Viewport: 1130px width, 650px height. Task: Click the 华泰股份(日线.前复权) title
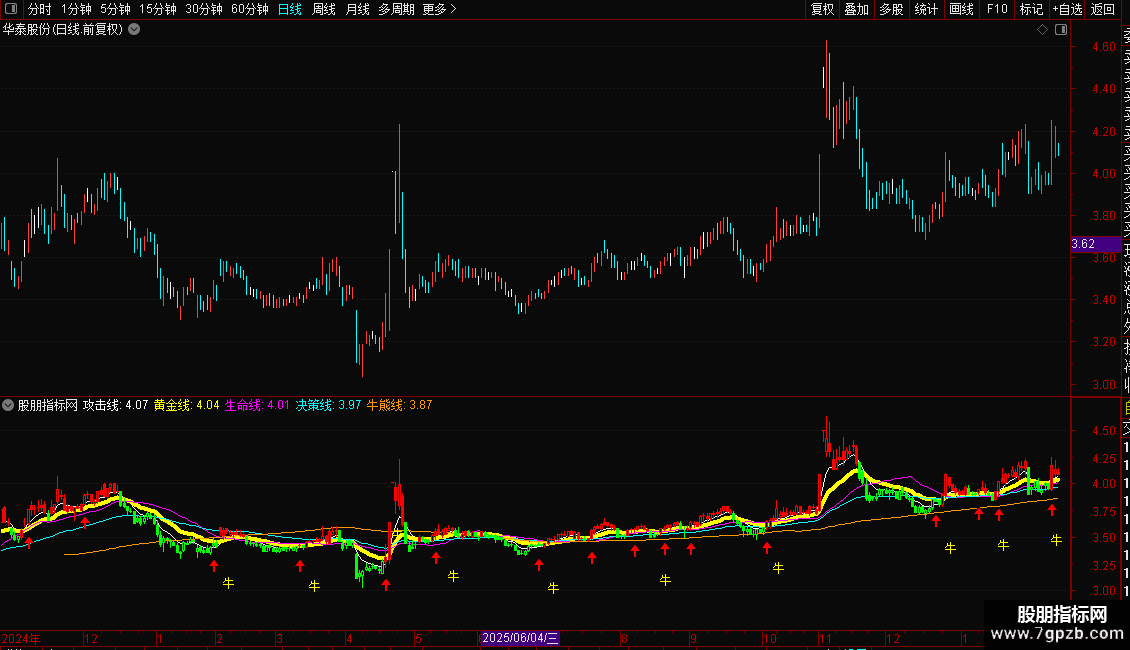pyautogui.click(x=63, y=30)
